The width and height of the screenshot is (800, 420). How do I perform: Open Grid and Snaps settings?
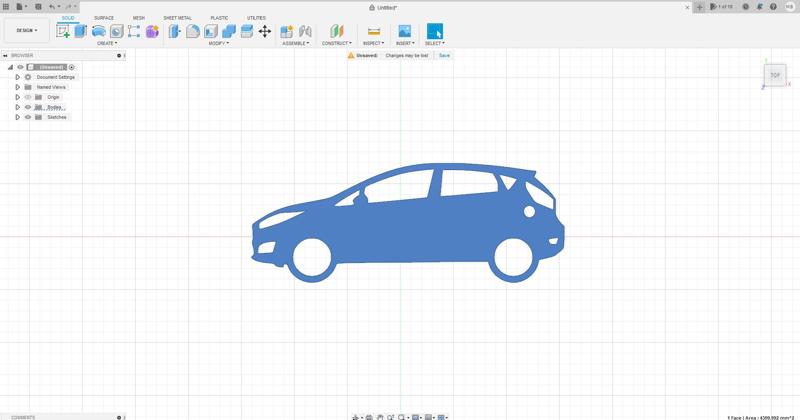(x=429, y=417)
